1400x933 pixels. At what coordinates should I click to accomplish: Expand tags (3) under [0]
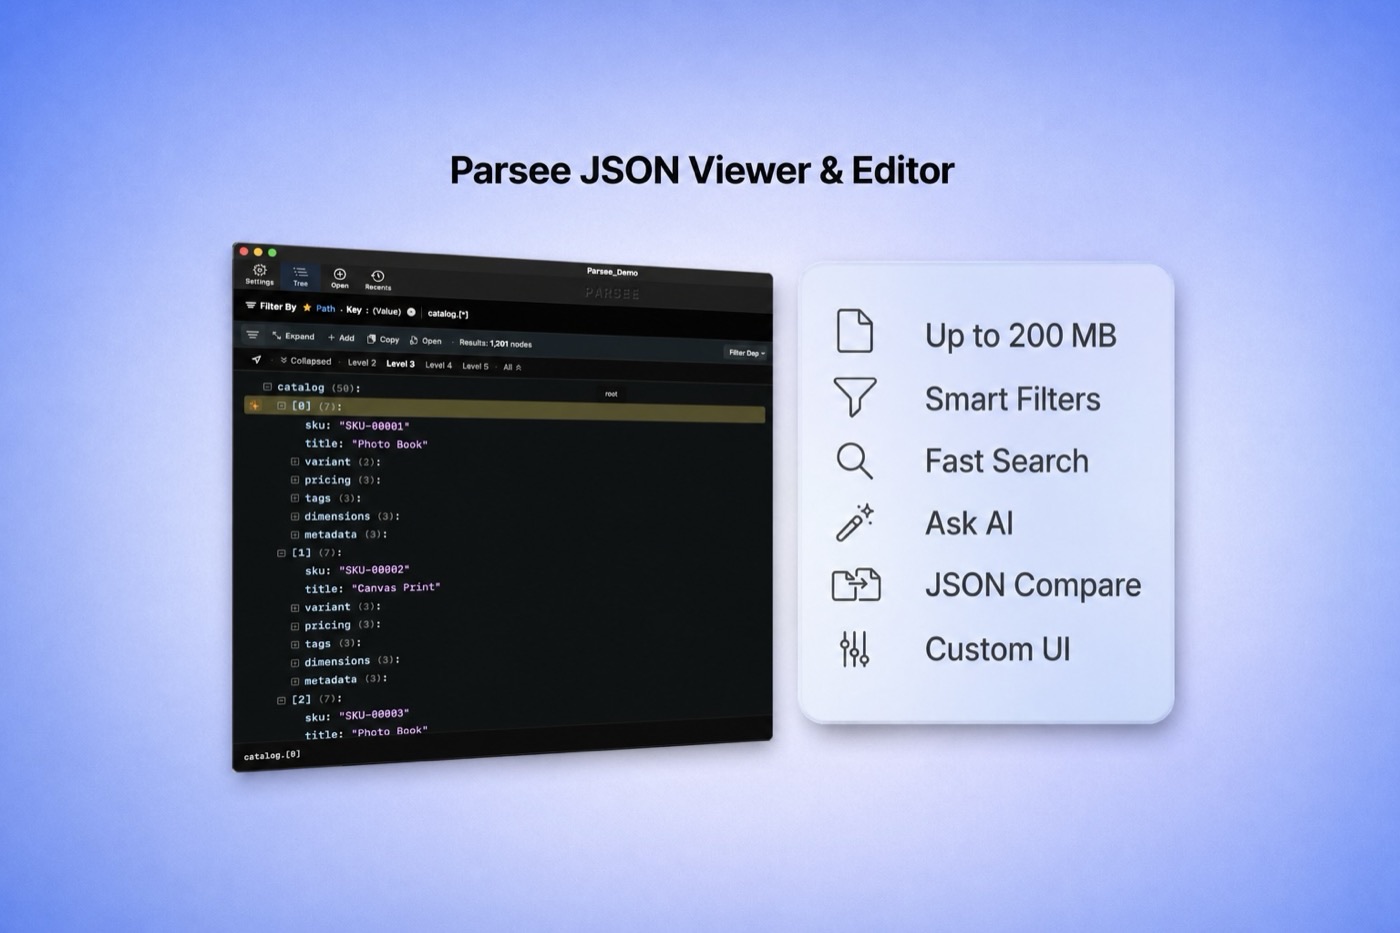pos(295,498)
